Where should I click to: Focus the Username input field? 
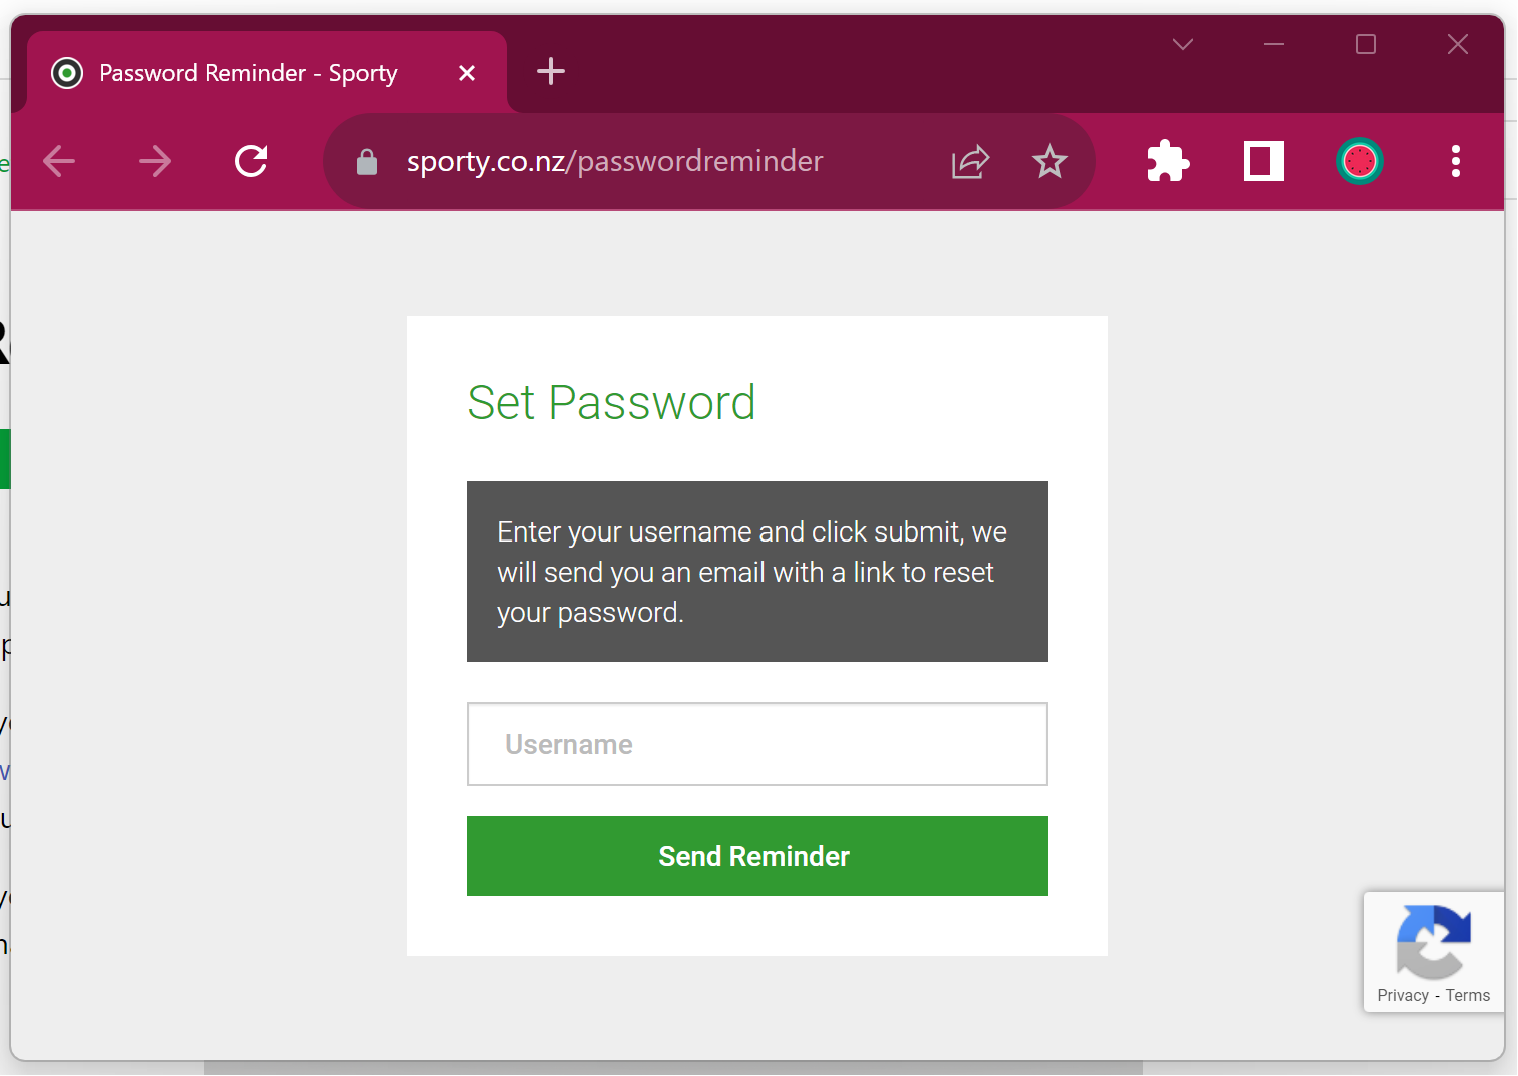(757, 744)
